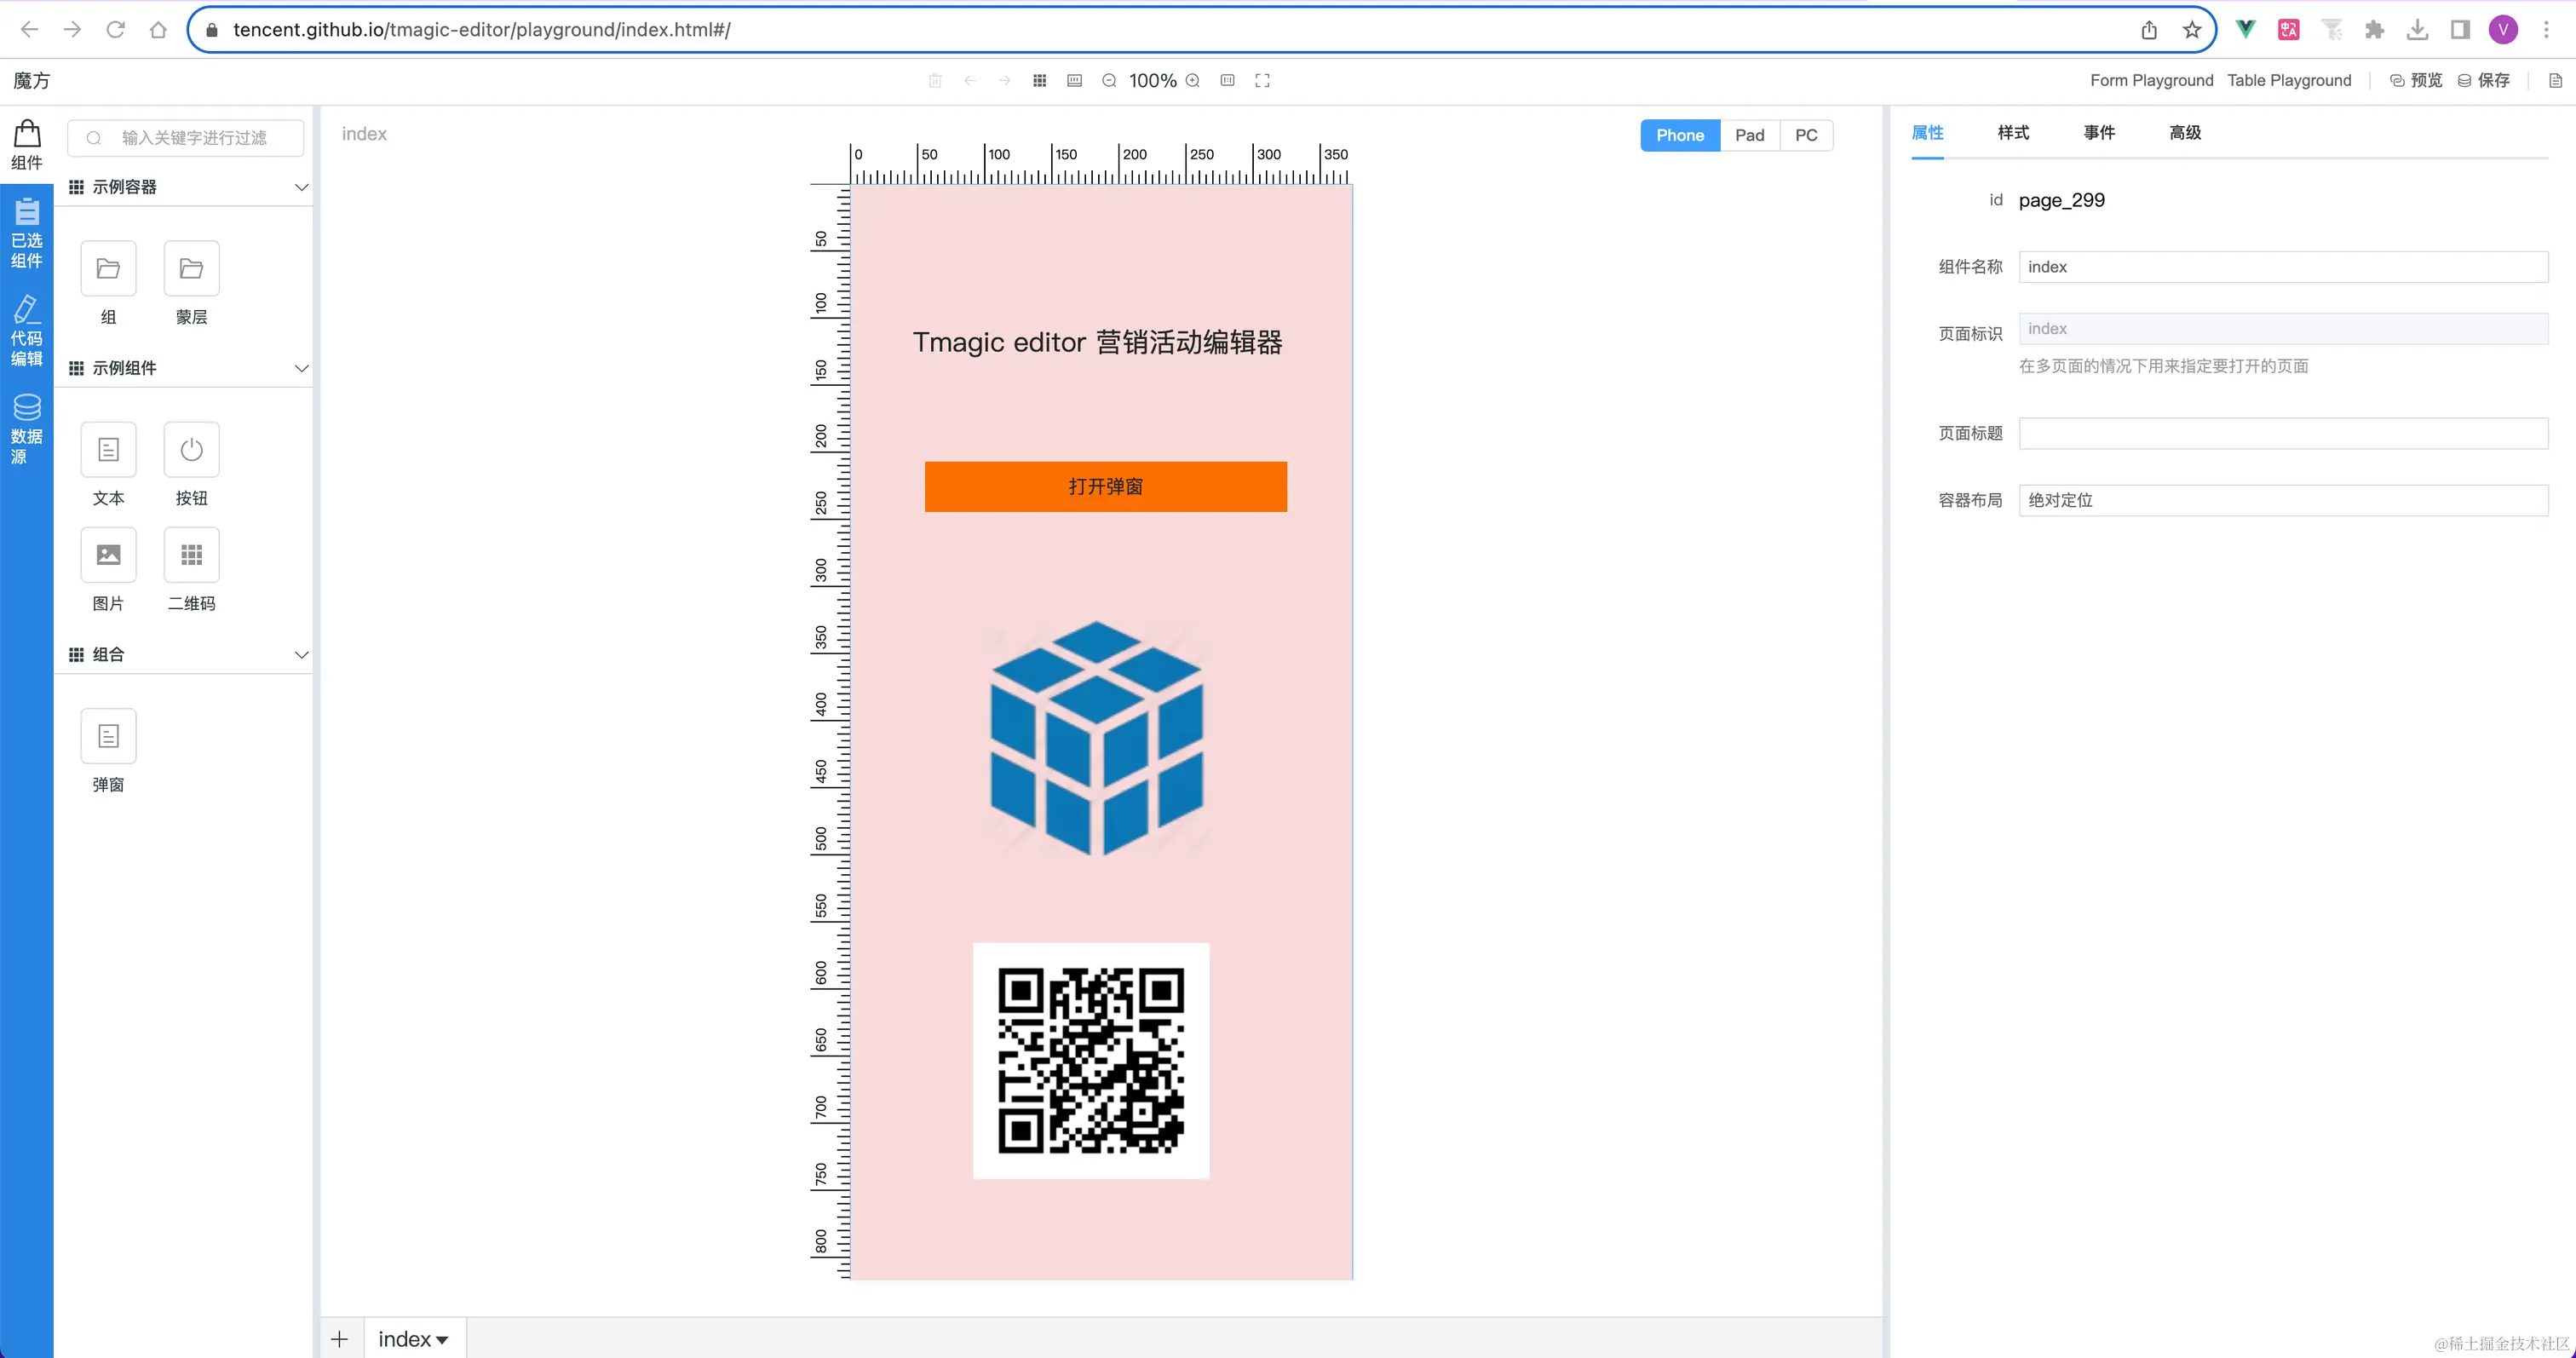Switch to the 事件 events tab
Viewport: 2576px width, 1358px height.
(x=2099, y=133)
